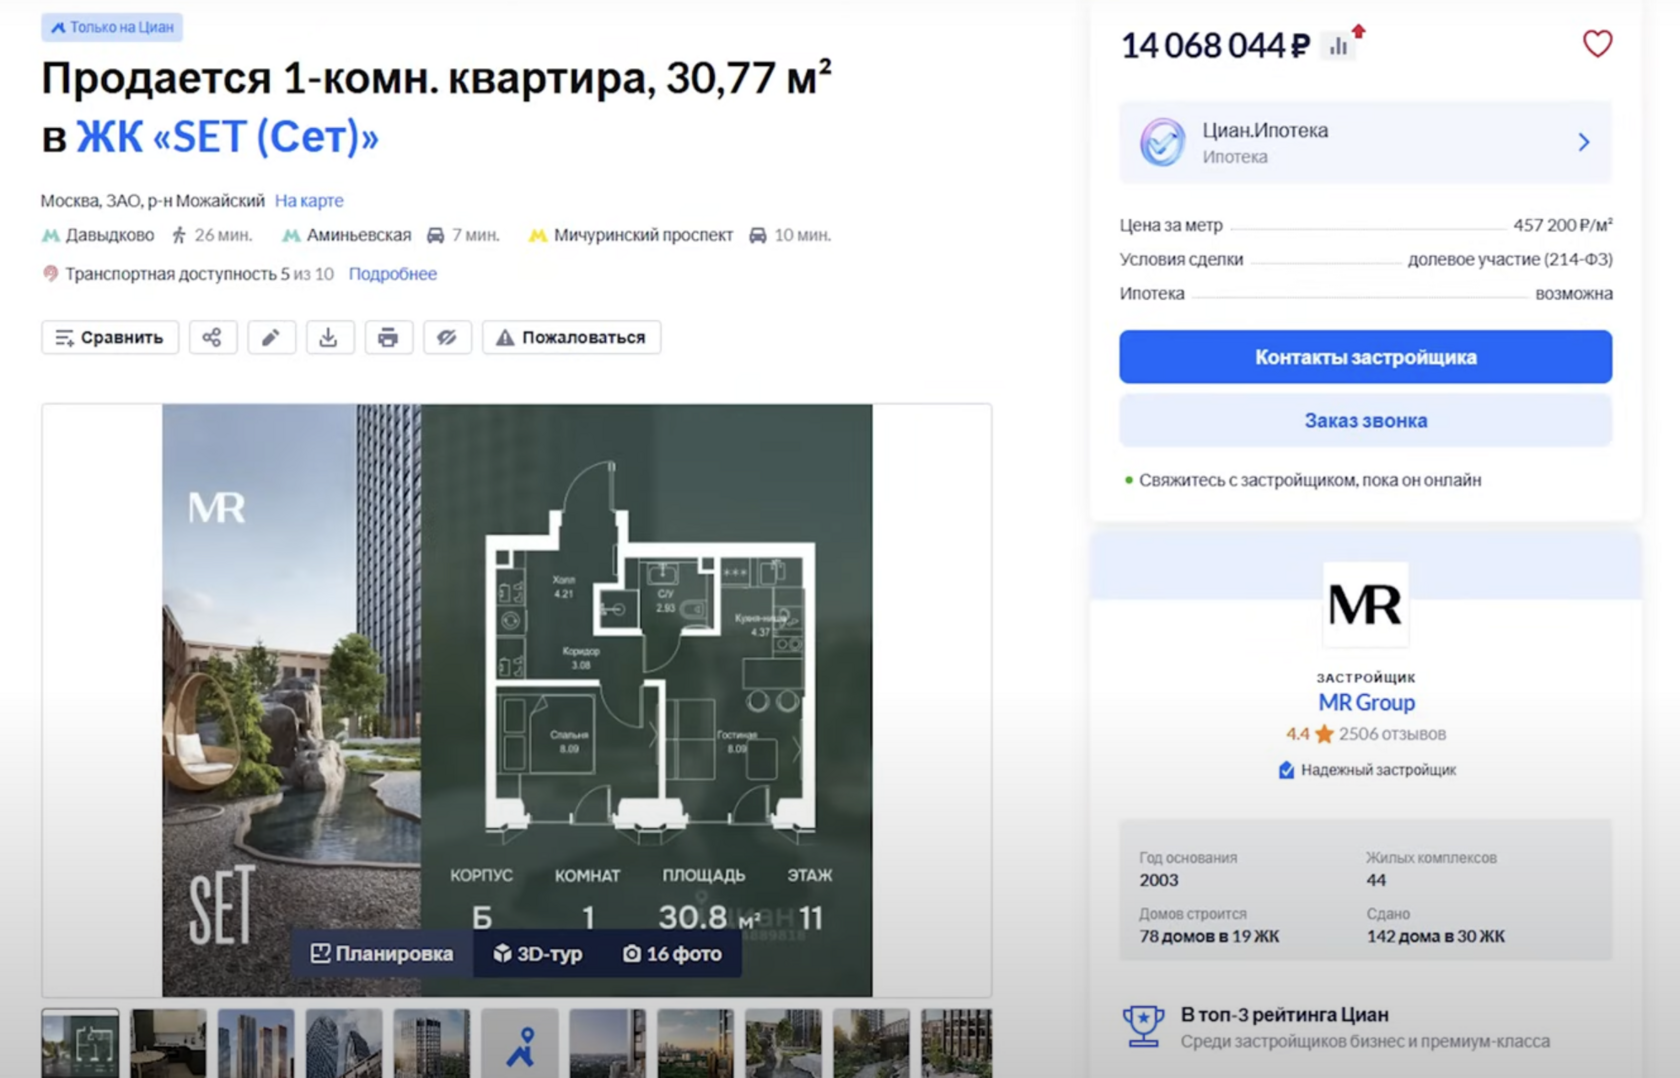This screenshot has height=1078, width=1680.
Task: Click the star rating 4.4
Action: [x=1310, y=734]
